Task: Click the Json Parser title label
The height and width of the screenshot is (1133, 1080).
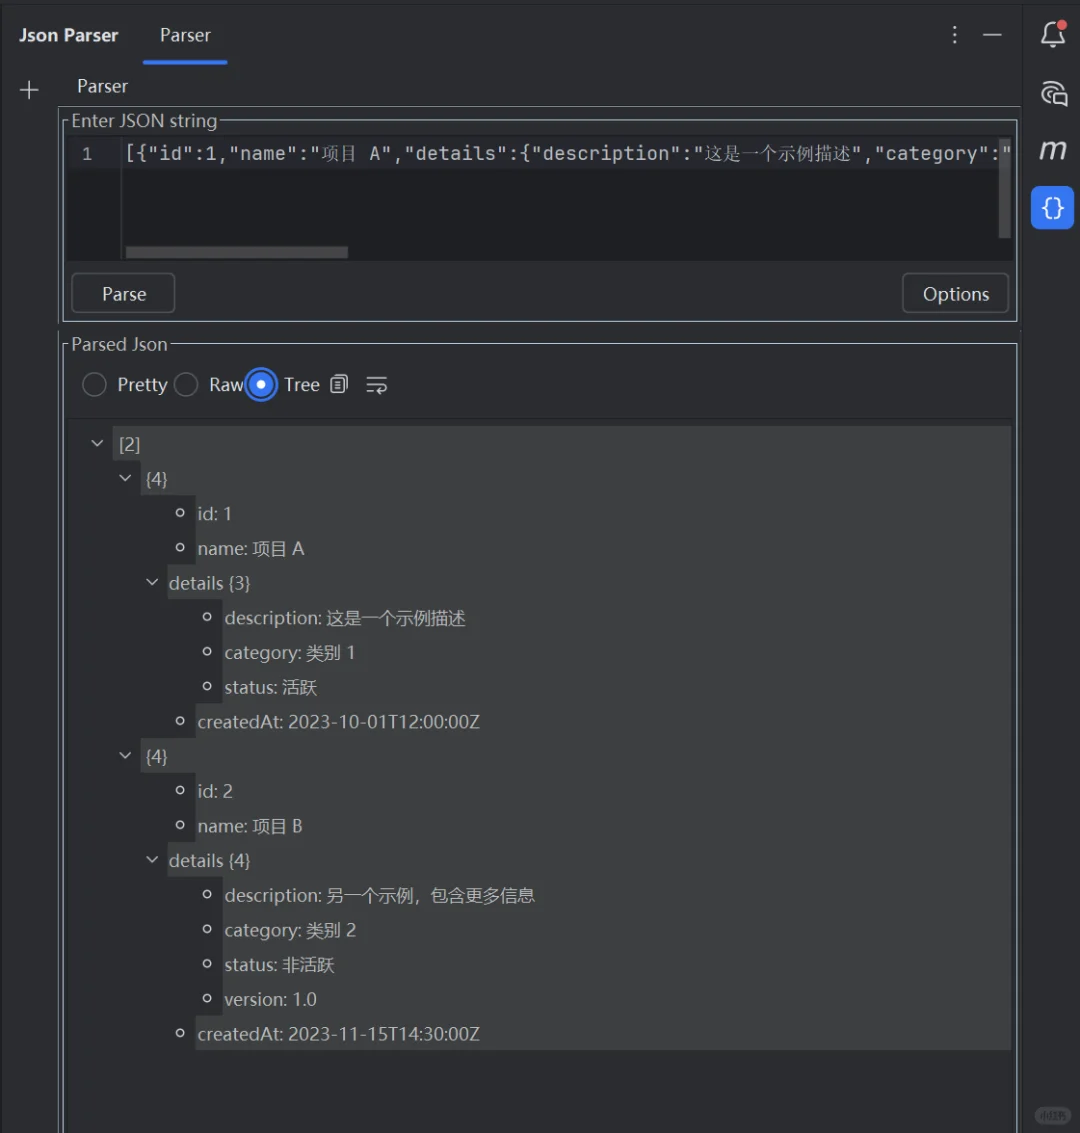Action: (67, 34)
